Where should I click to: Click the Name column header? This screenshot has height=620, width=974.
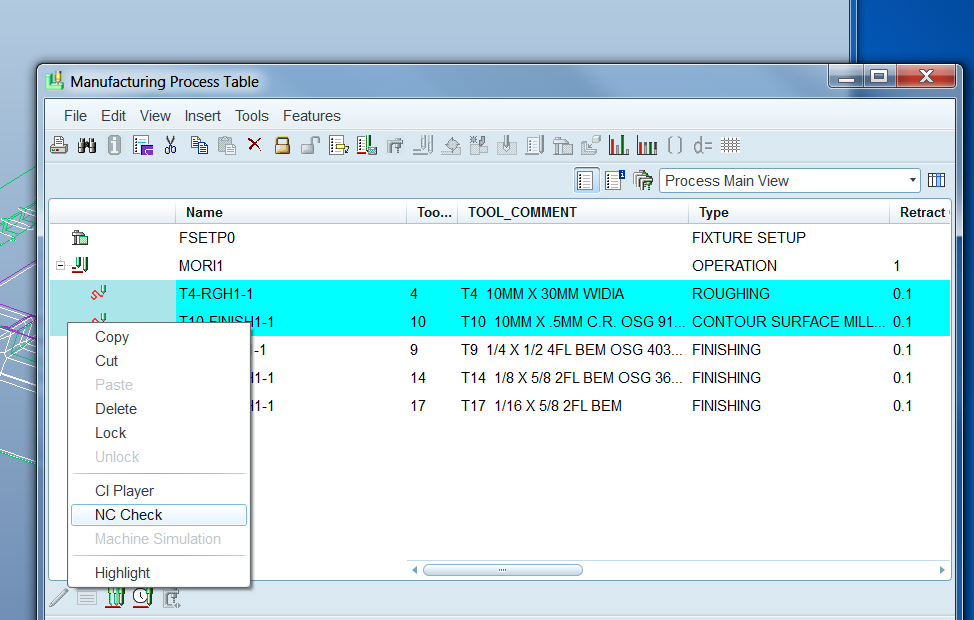291,212
